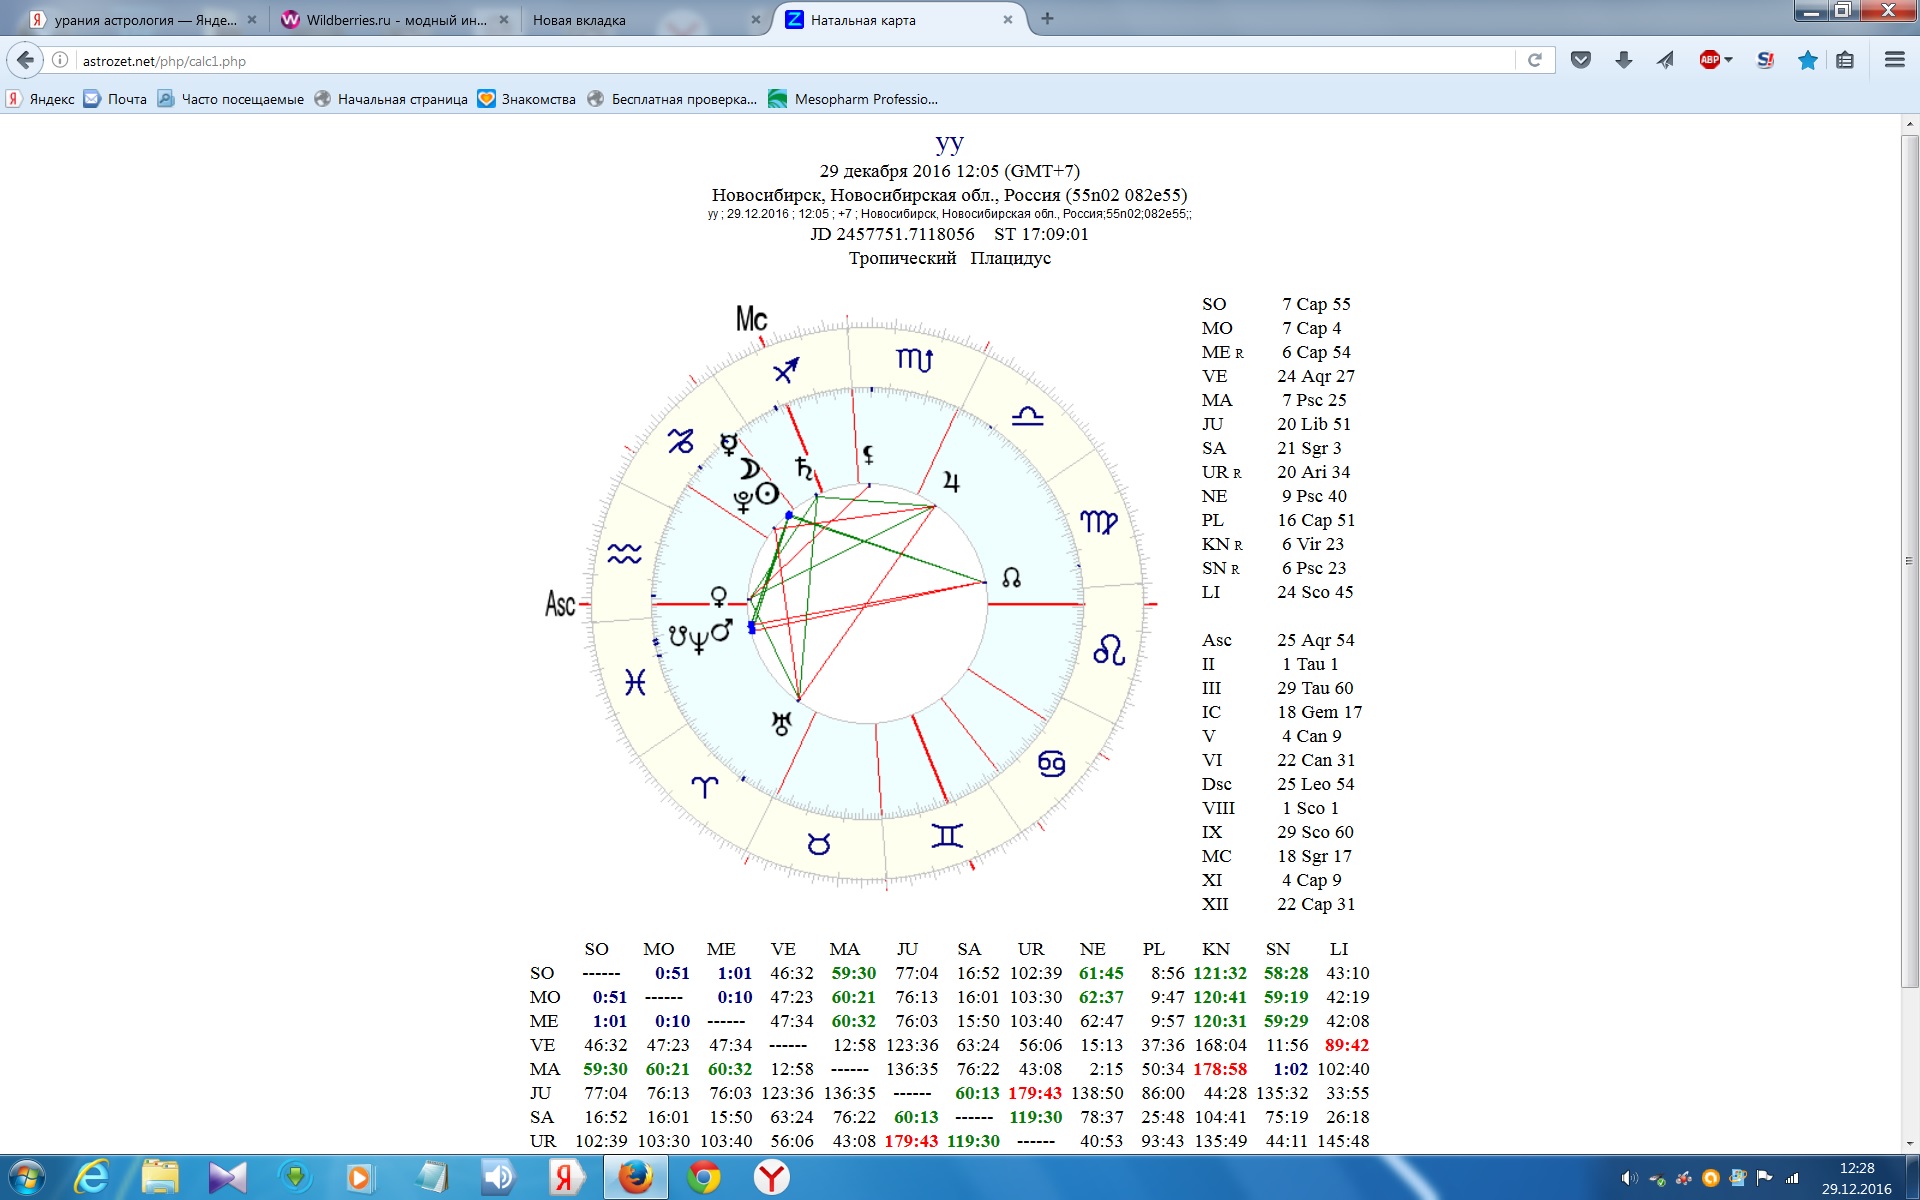Reload the page with refresh icon

click(x=1535, y=60)
